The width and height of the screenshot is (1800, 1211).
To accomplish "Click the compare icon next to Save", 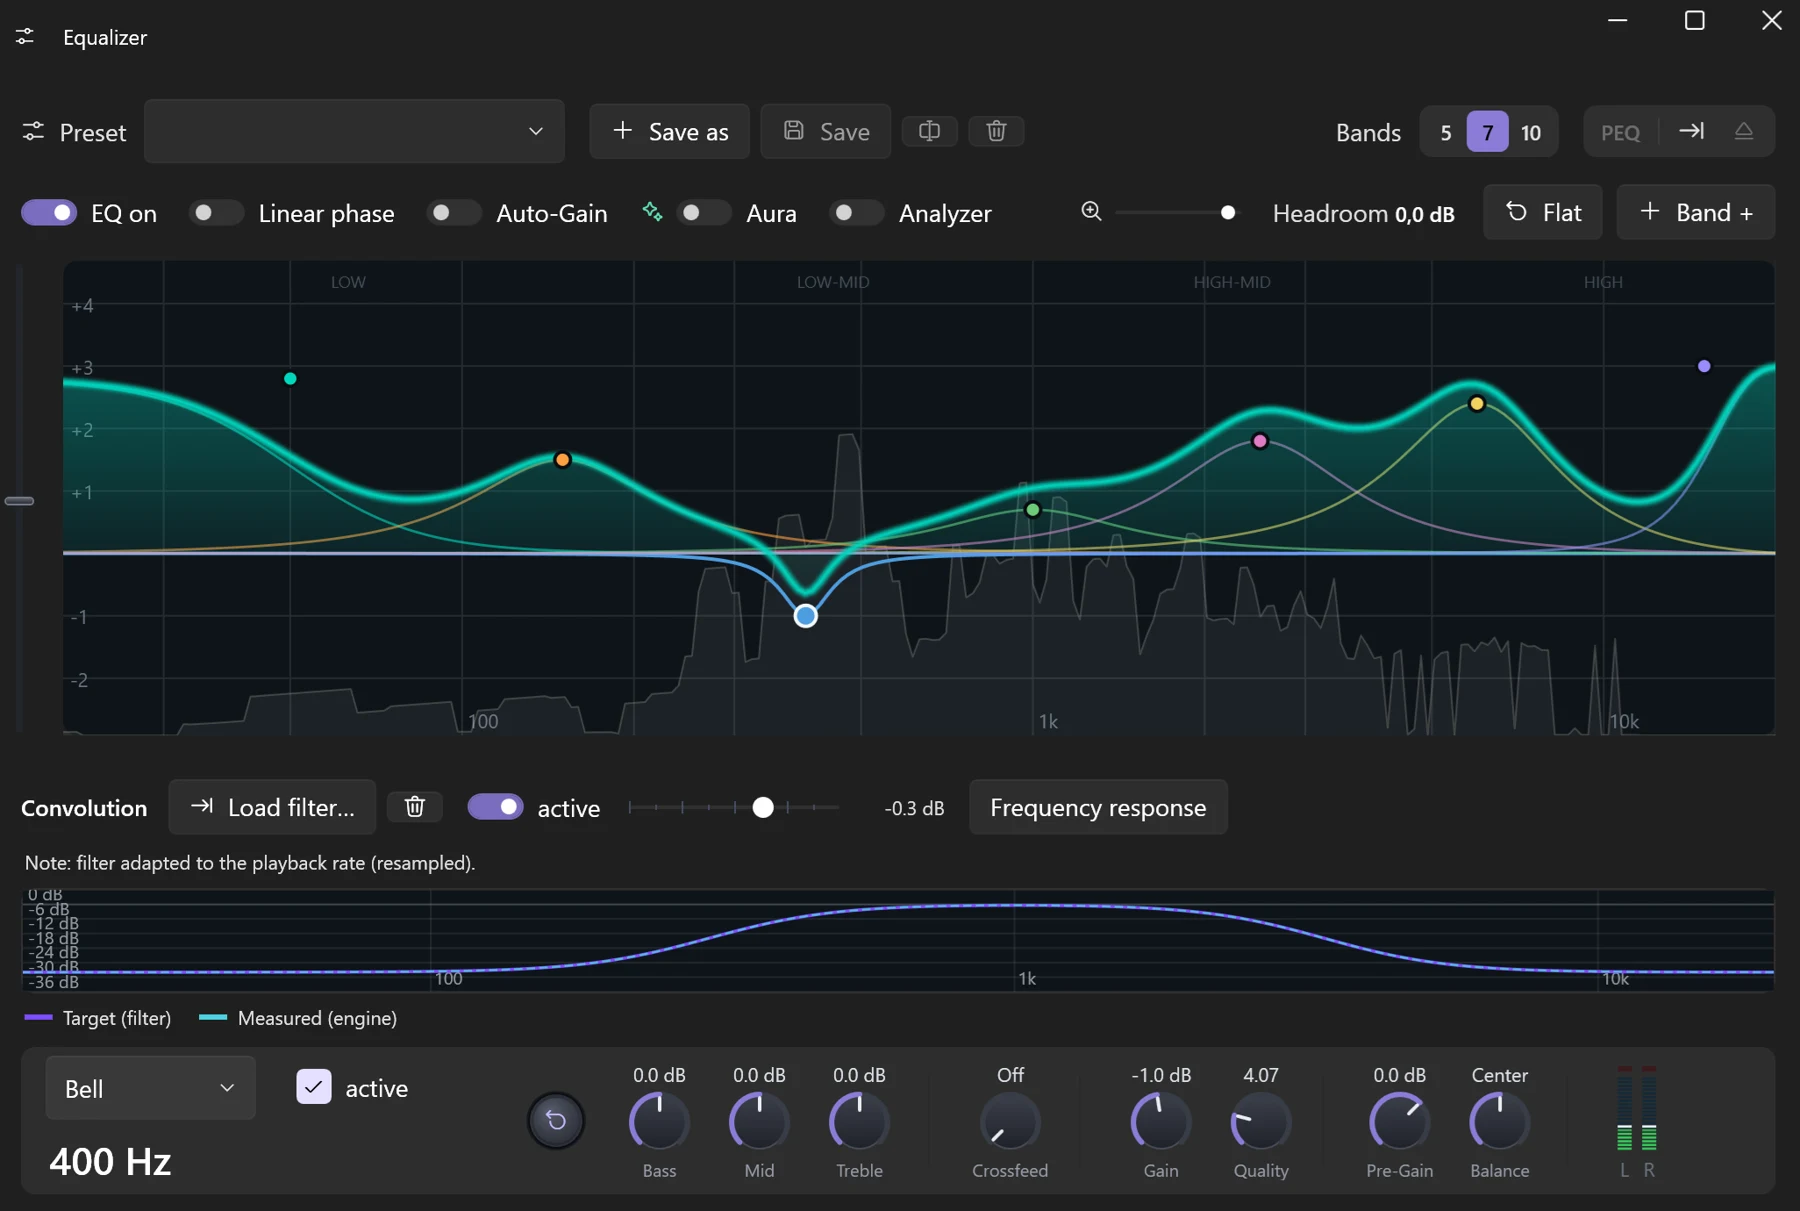I will click(929, 131).
